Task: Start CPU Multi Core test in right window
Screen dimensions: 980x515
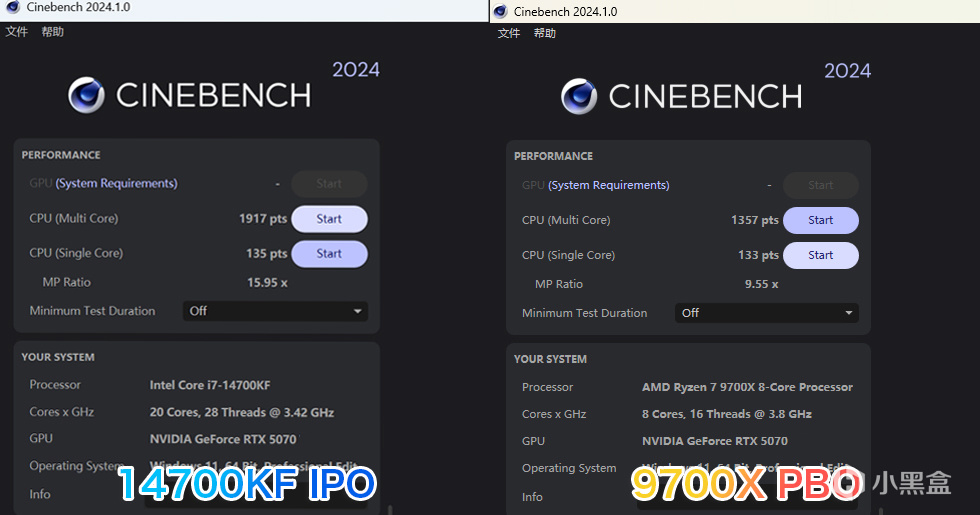Action: [821, 220]
